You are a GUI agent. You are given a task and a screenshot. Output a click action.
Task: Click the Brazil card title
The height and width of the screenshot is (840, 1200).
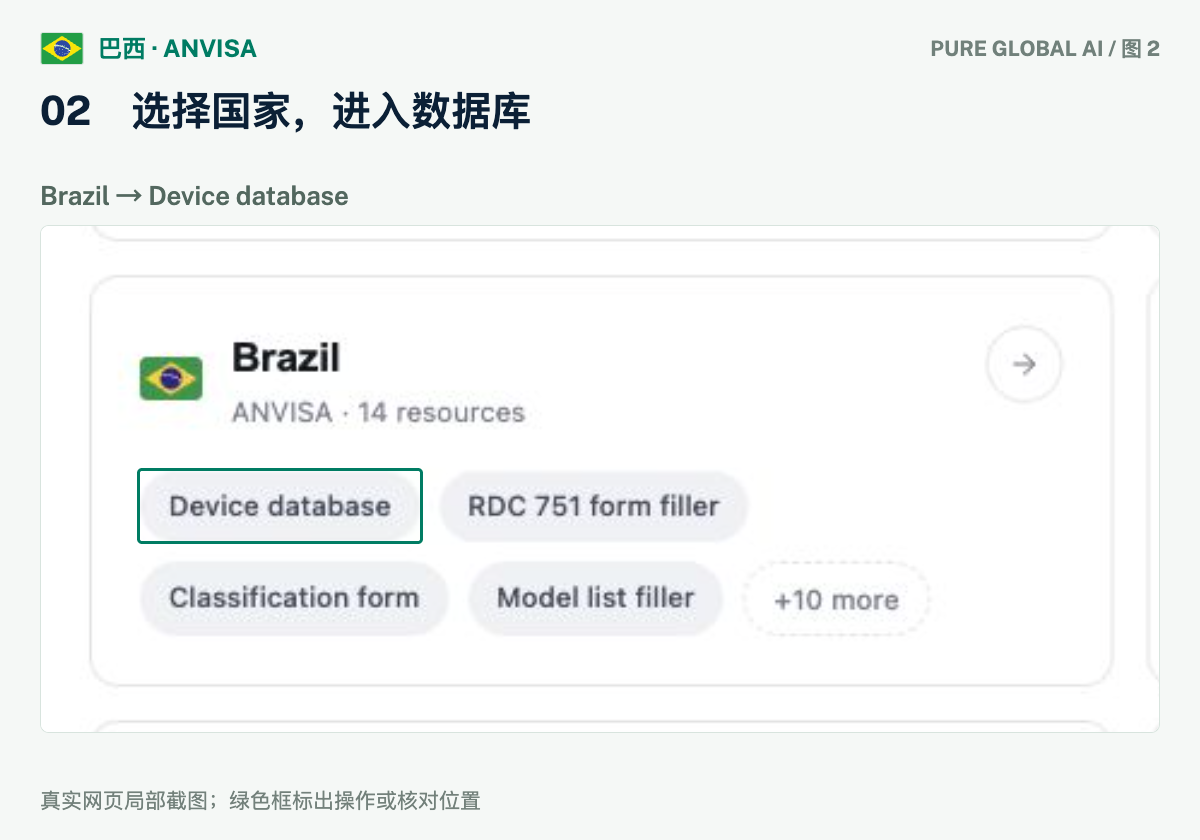pos(286,357)
